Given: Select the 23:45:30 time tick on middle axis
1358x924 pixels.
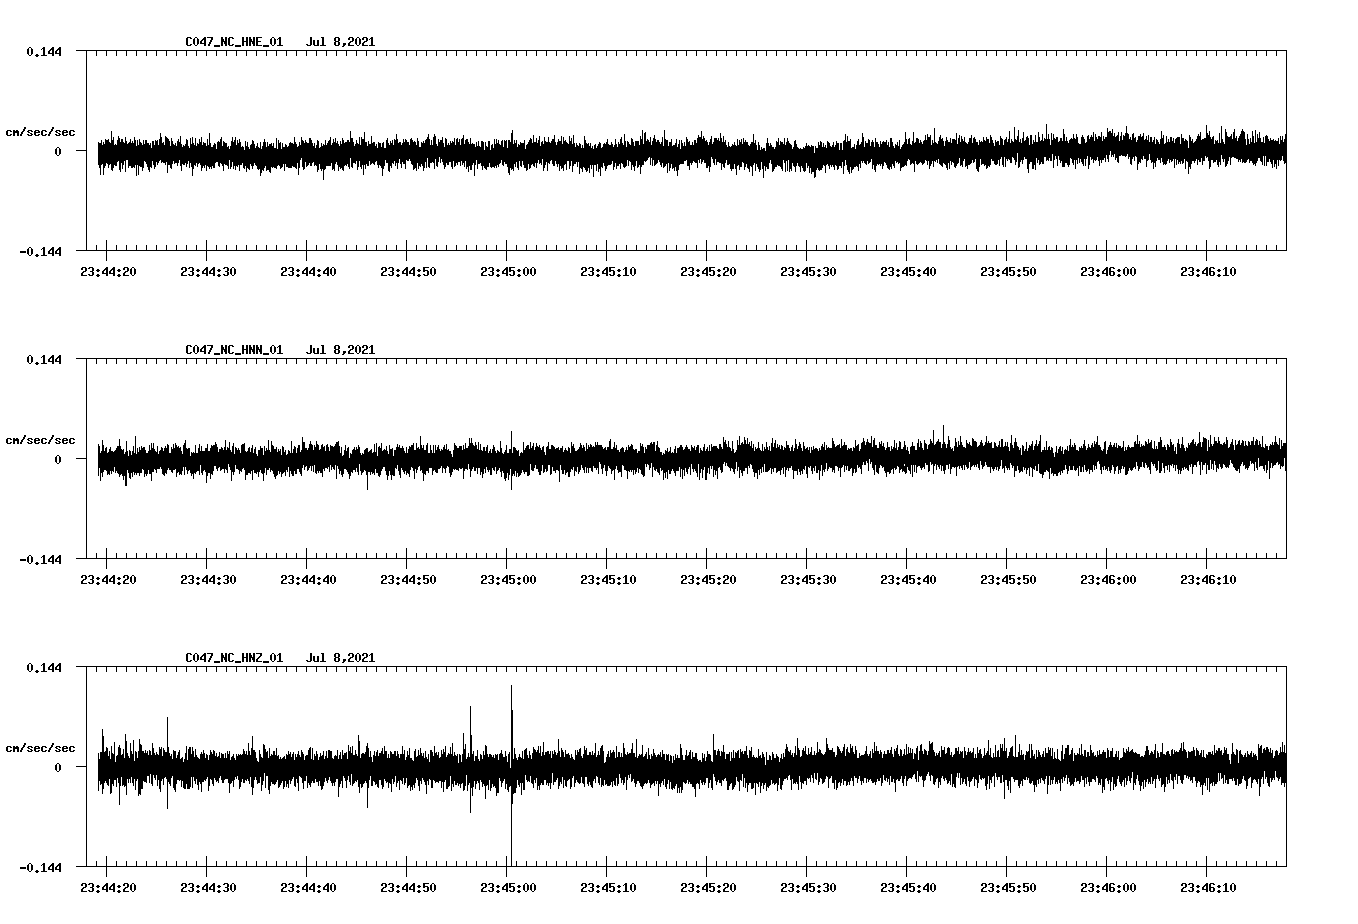Looking at the screenshot, I should (x=811, y=577).
